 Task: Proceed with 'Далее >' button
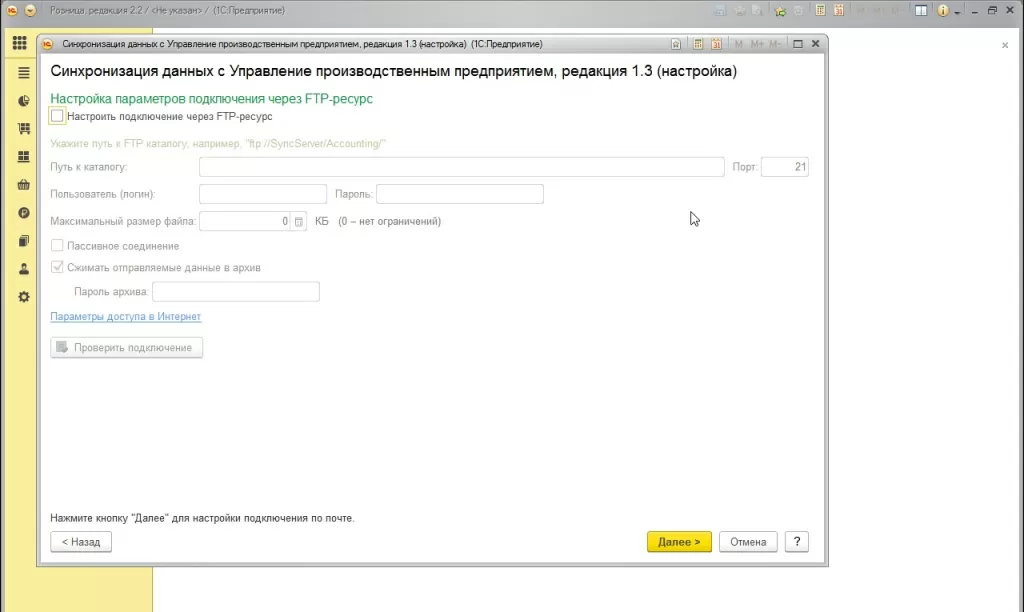click(679, 541)
